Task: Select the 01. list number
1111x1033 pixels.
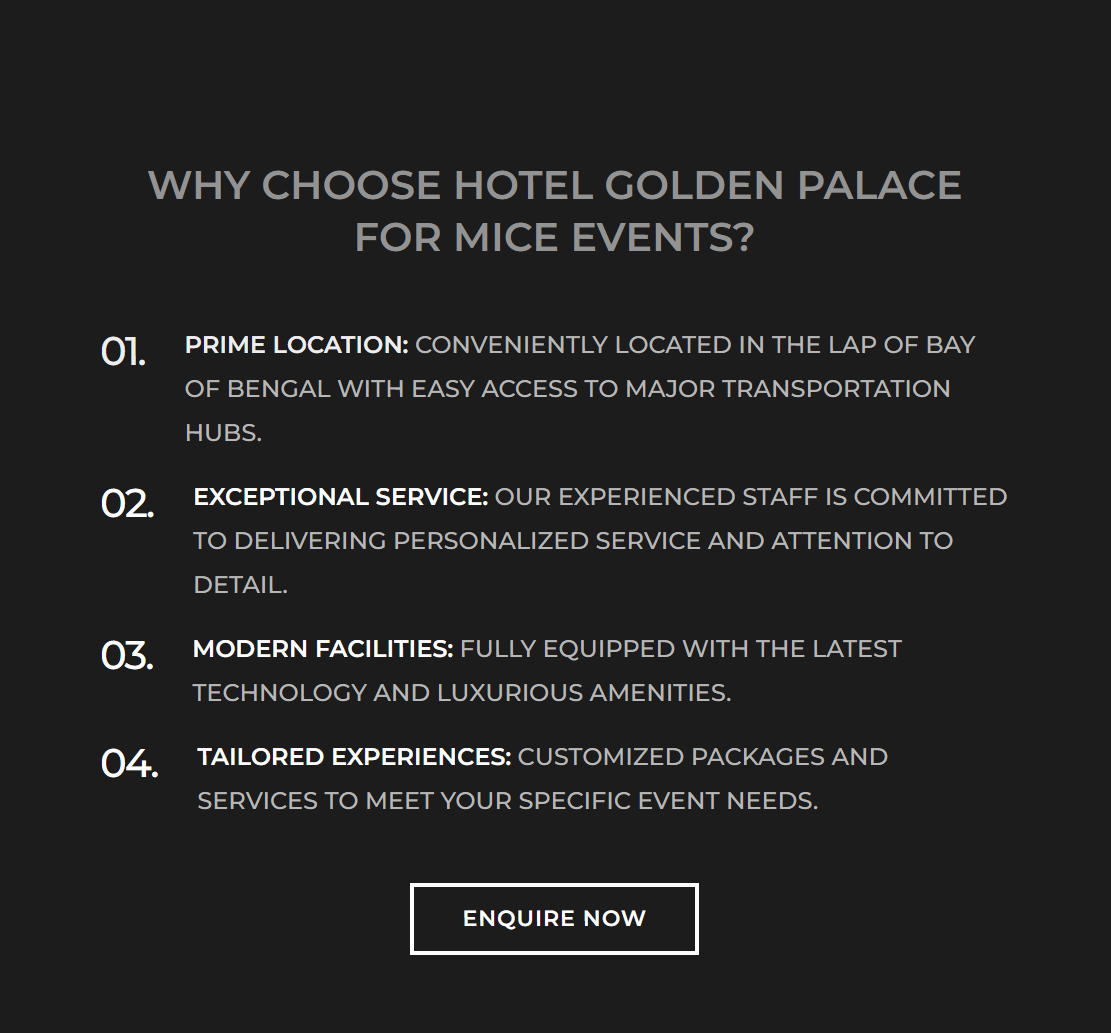Action: click(123, 351)
